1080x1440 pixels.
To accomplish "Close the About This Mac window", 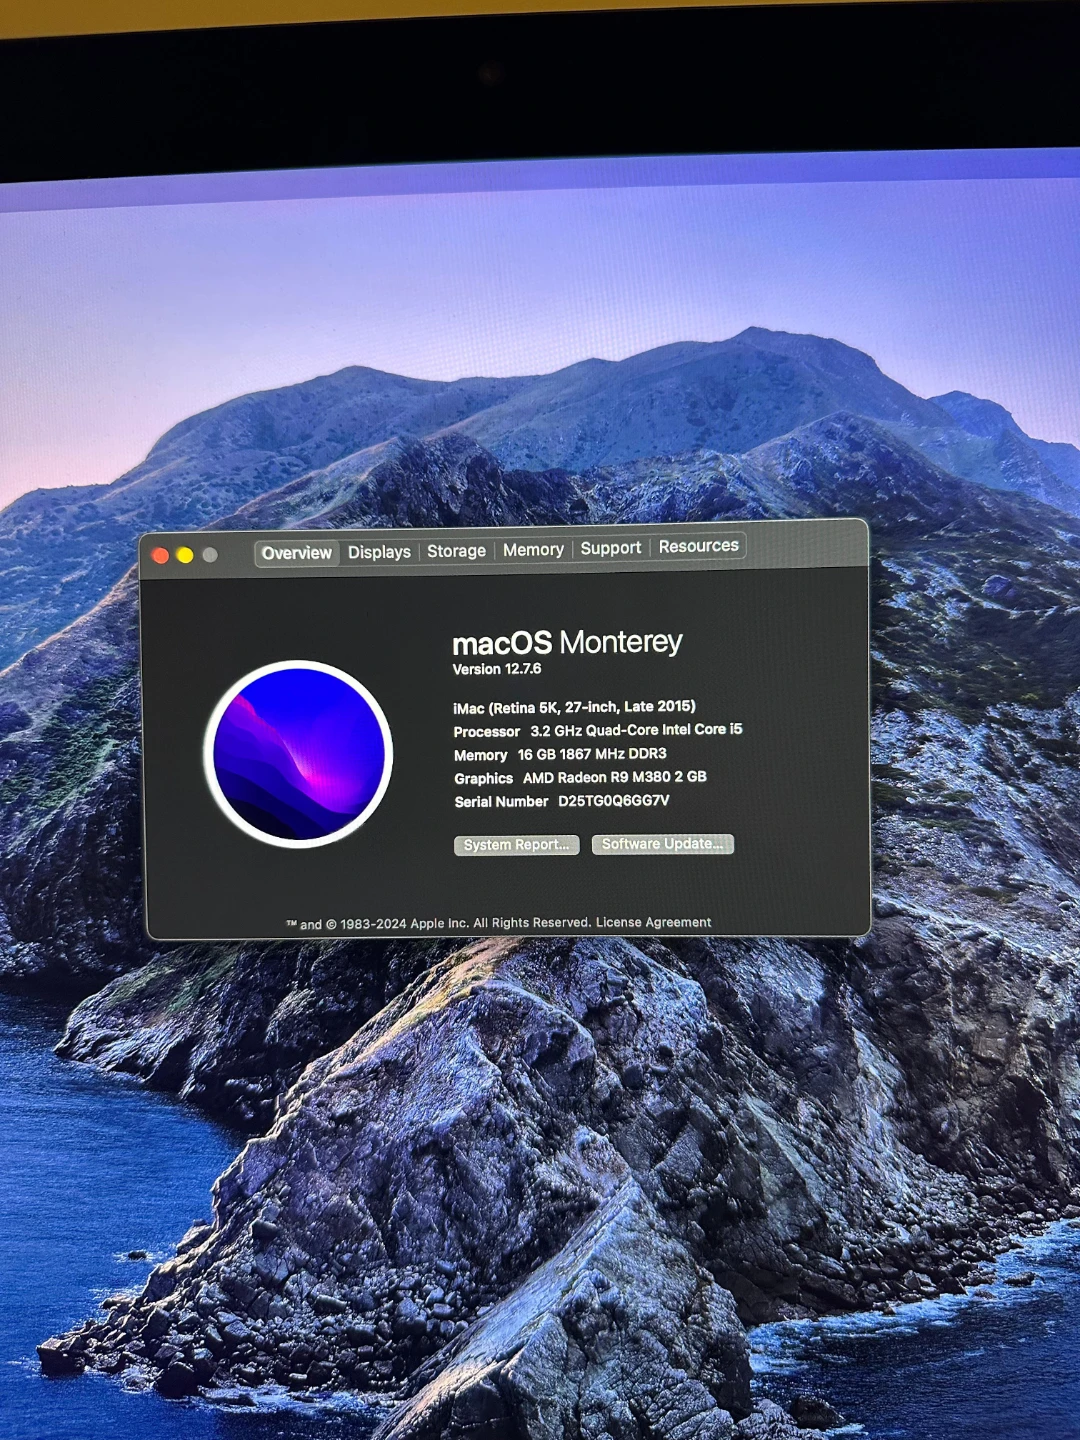I will (160, 556).
